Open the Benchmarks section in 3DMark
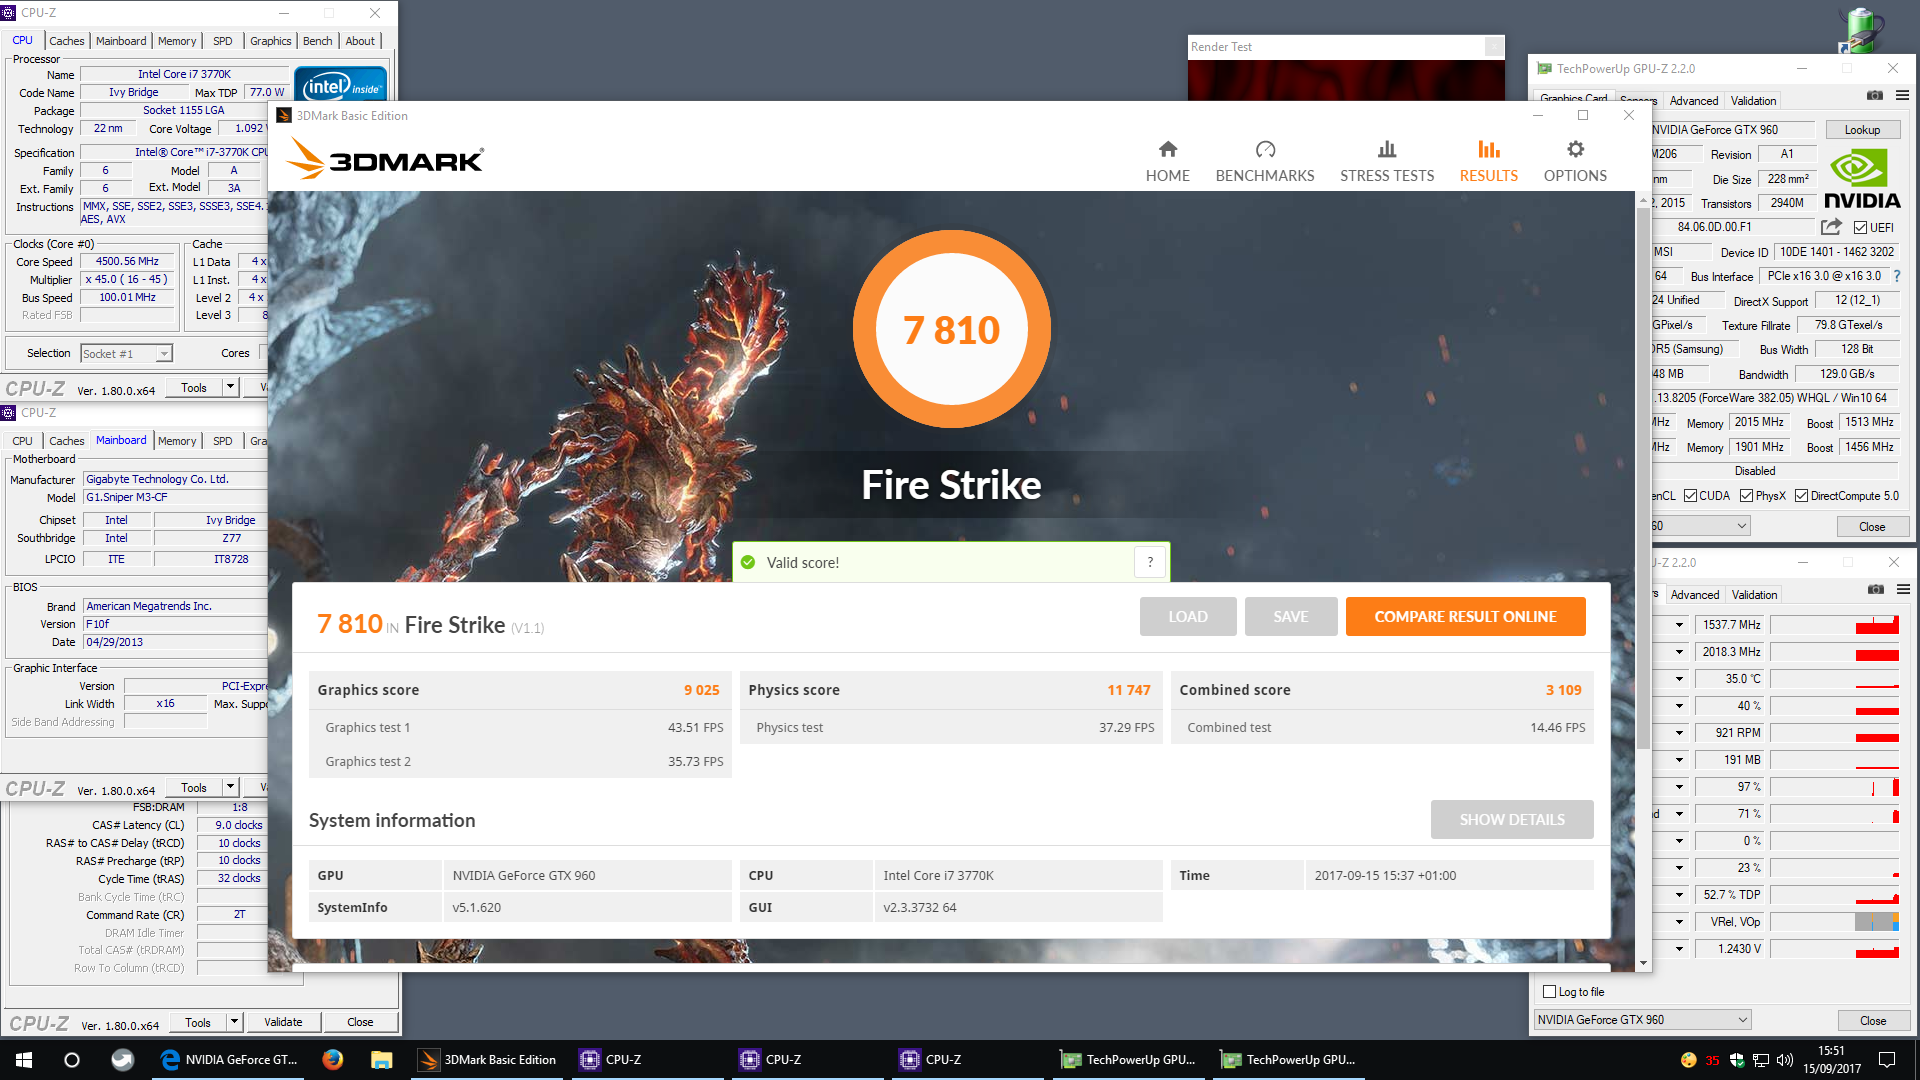Image resolution: width=1920 pixels, height=1080 pixels. click(x=1265, y=162)
